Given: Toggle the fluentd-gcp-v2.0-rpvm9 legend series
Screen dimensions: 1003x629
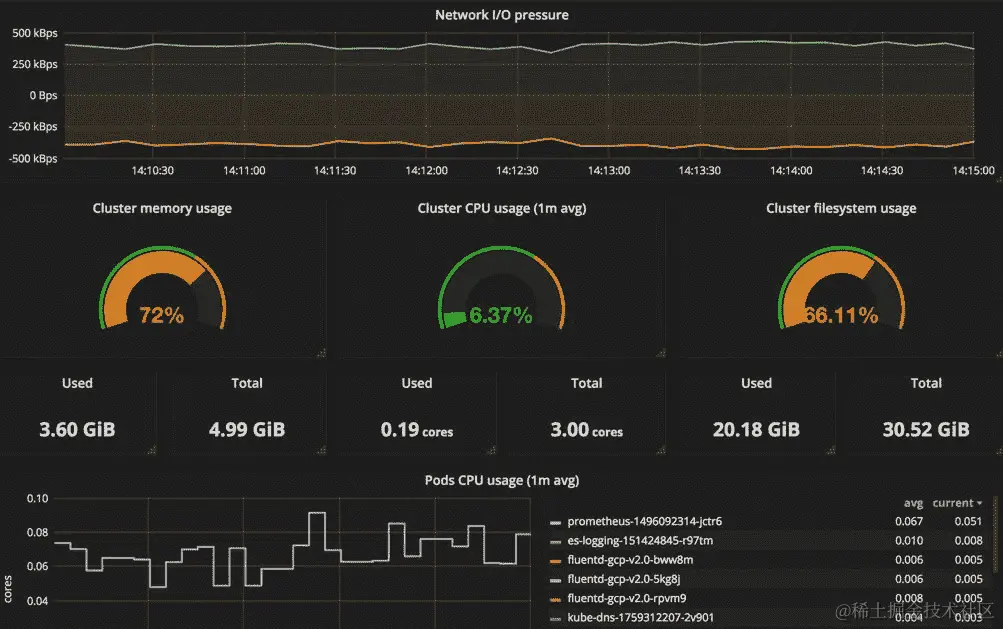Looking at the screenshot, I should click(627, 598).
